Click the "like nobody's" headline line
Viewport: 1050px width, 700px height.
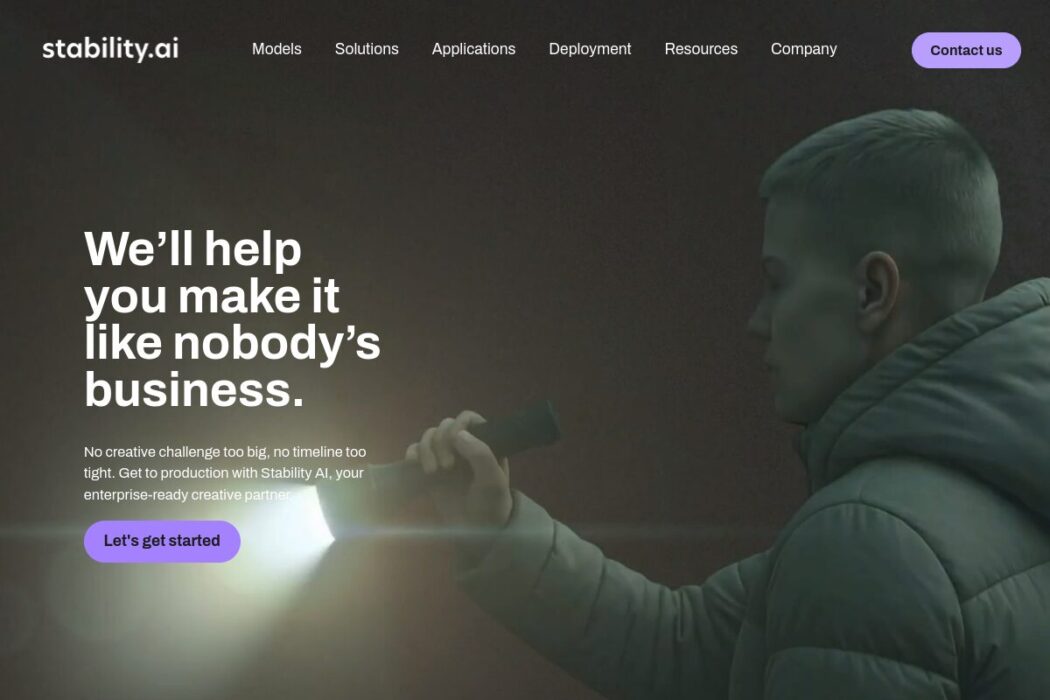(232, 343)
